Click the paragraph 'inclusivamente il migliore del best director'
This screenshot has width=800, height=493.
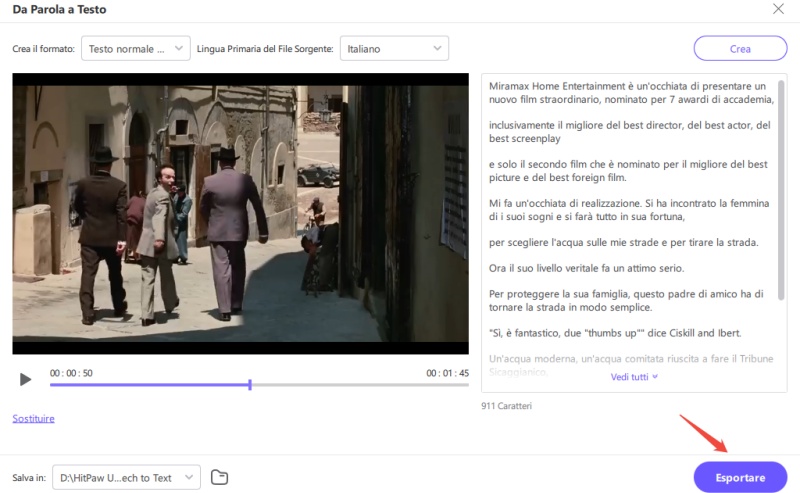point(630,132)
